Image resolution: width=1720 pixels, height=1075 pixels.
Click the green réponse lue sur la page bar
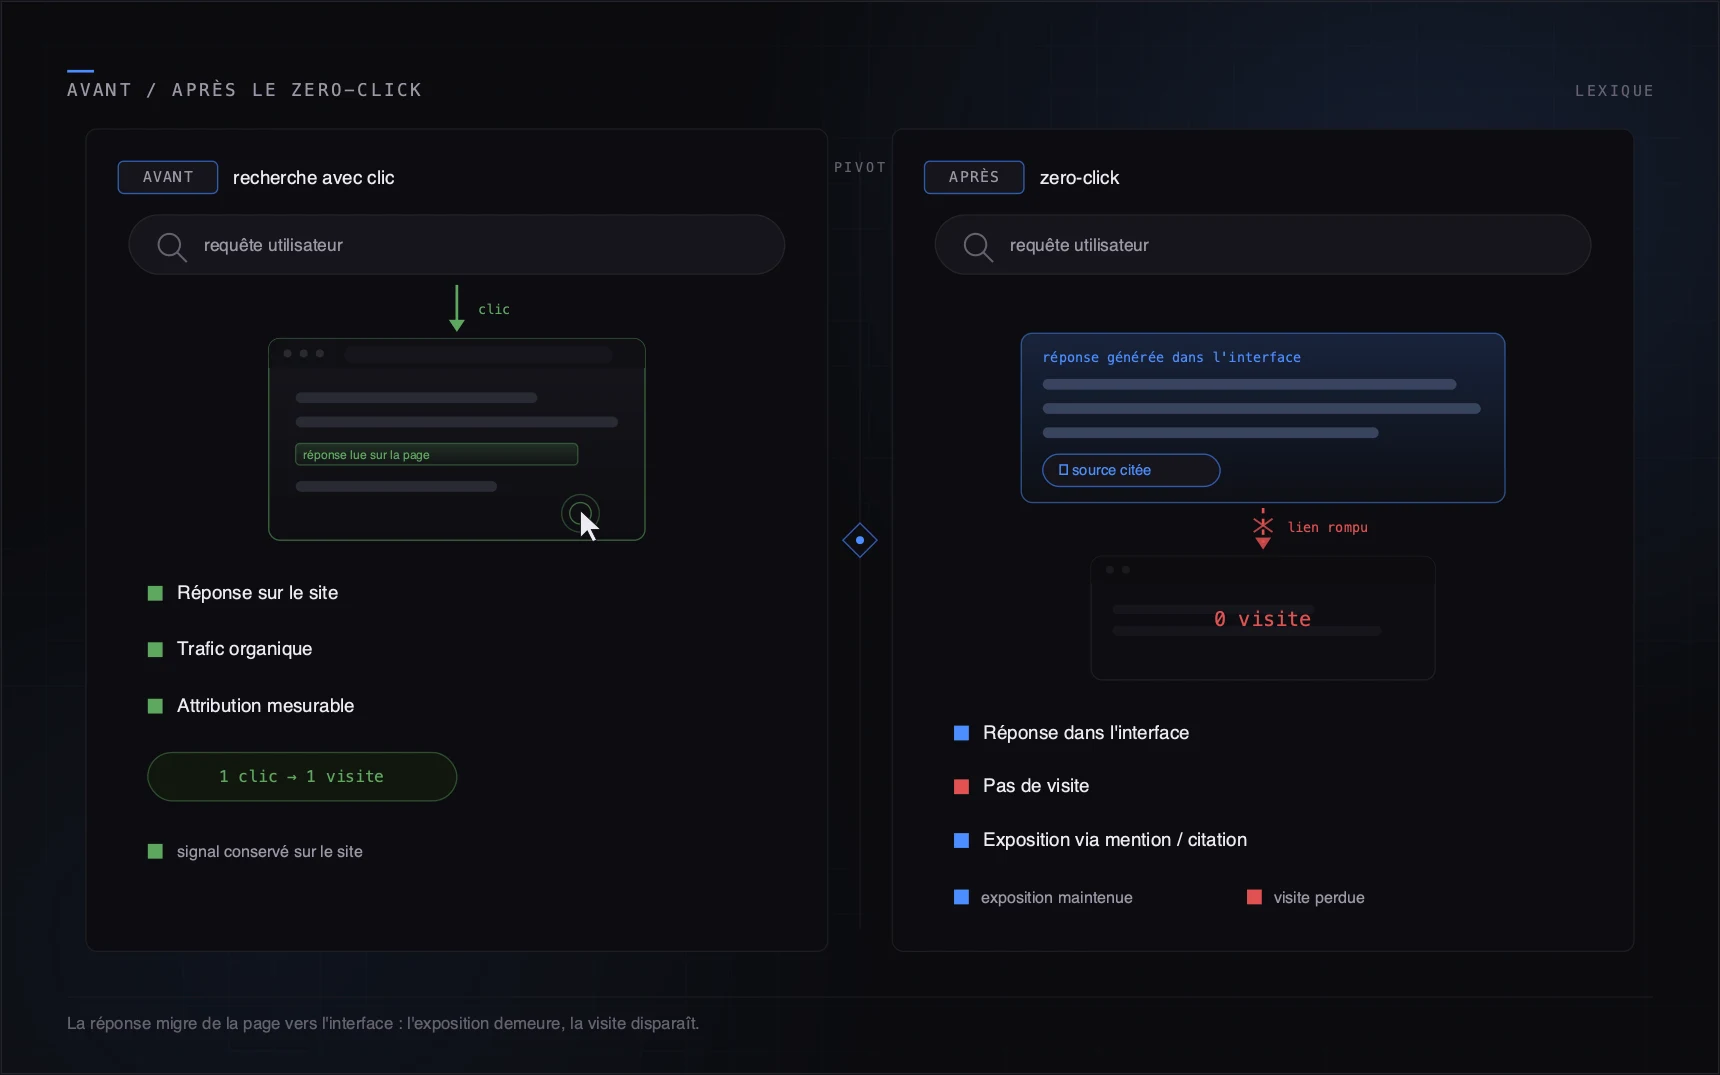pos(436,454)
